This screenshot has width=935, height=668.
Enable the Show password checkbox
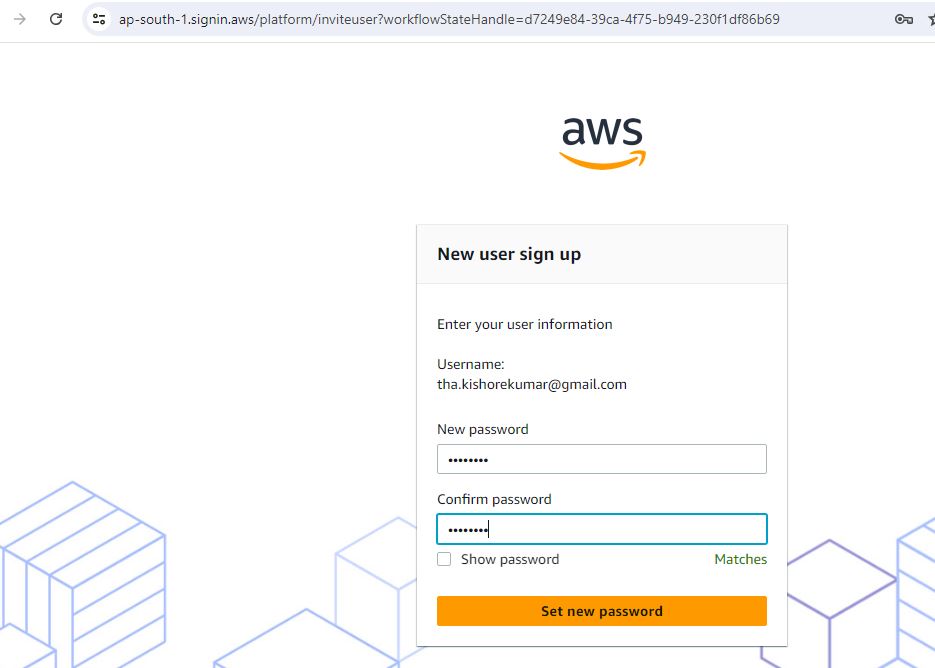[444, 559]
